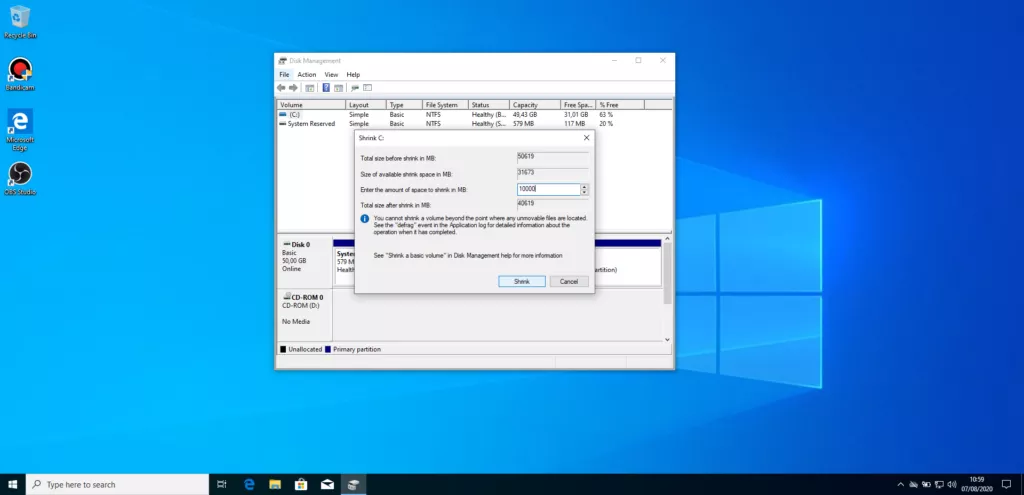Open the Recycle Bin desktop icon

[19, 17]
